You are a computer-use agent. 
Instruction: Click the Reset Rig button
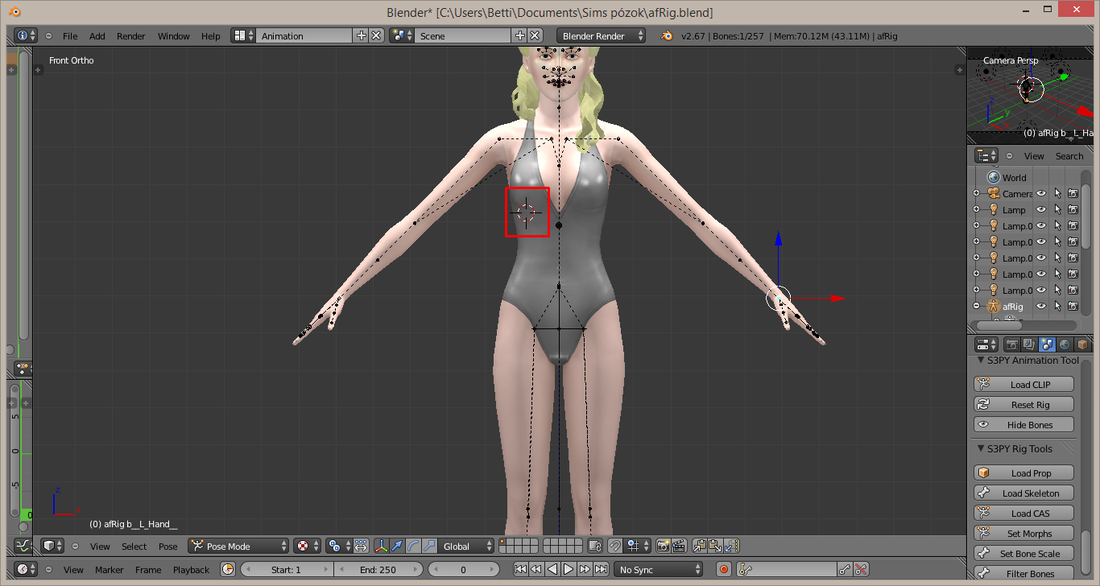point(1024,404)
